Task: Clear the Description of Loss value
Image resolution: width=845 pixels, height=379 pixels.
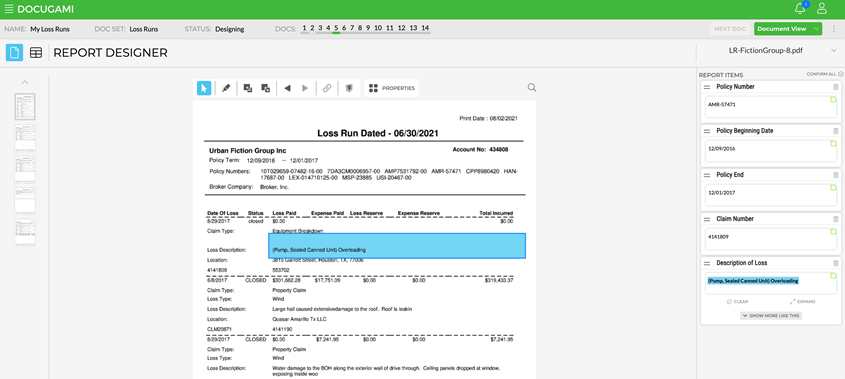Action: click(x=737, y=302)
